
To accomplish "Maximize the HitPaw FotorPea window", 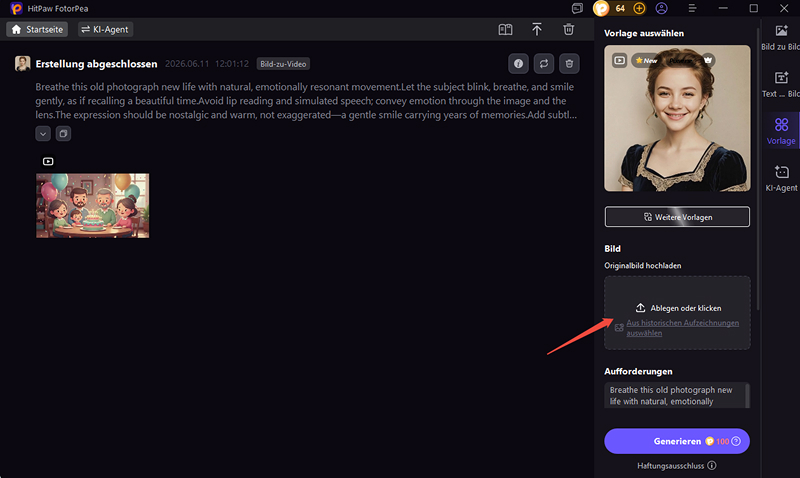I will pyautogui.click(x=754, y=8).
